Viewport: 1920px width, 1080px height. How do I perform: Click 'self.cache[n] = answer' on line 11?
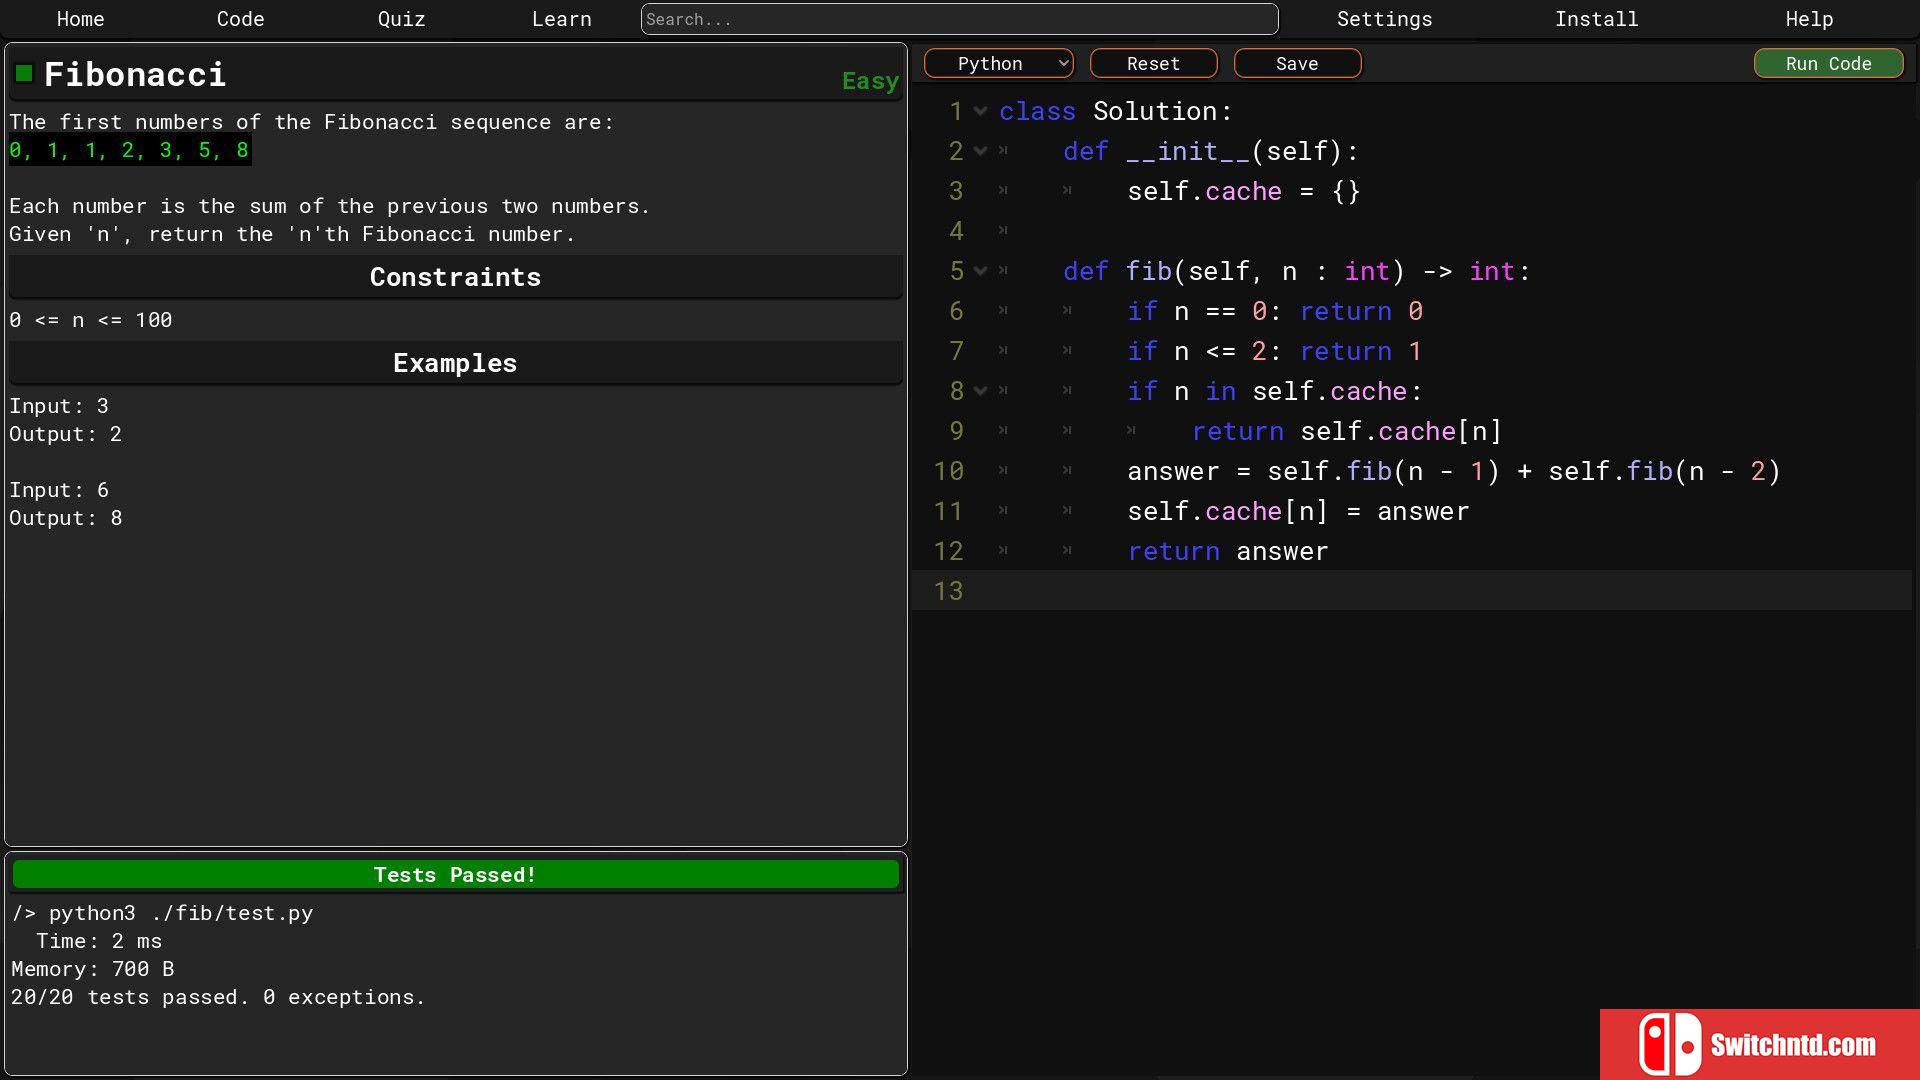tap(1298, 511)
